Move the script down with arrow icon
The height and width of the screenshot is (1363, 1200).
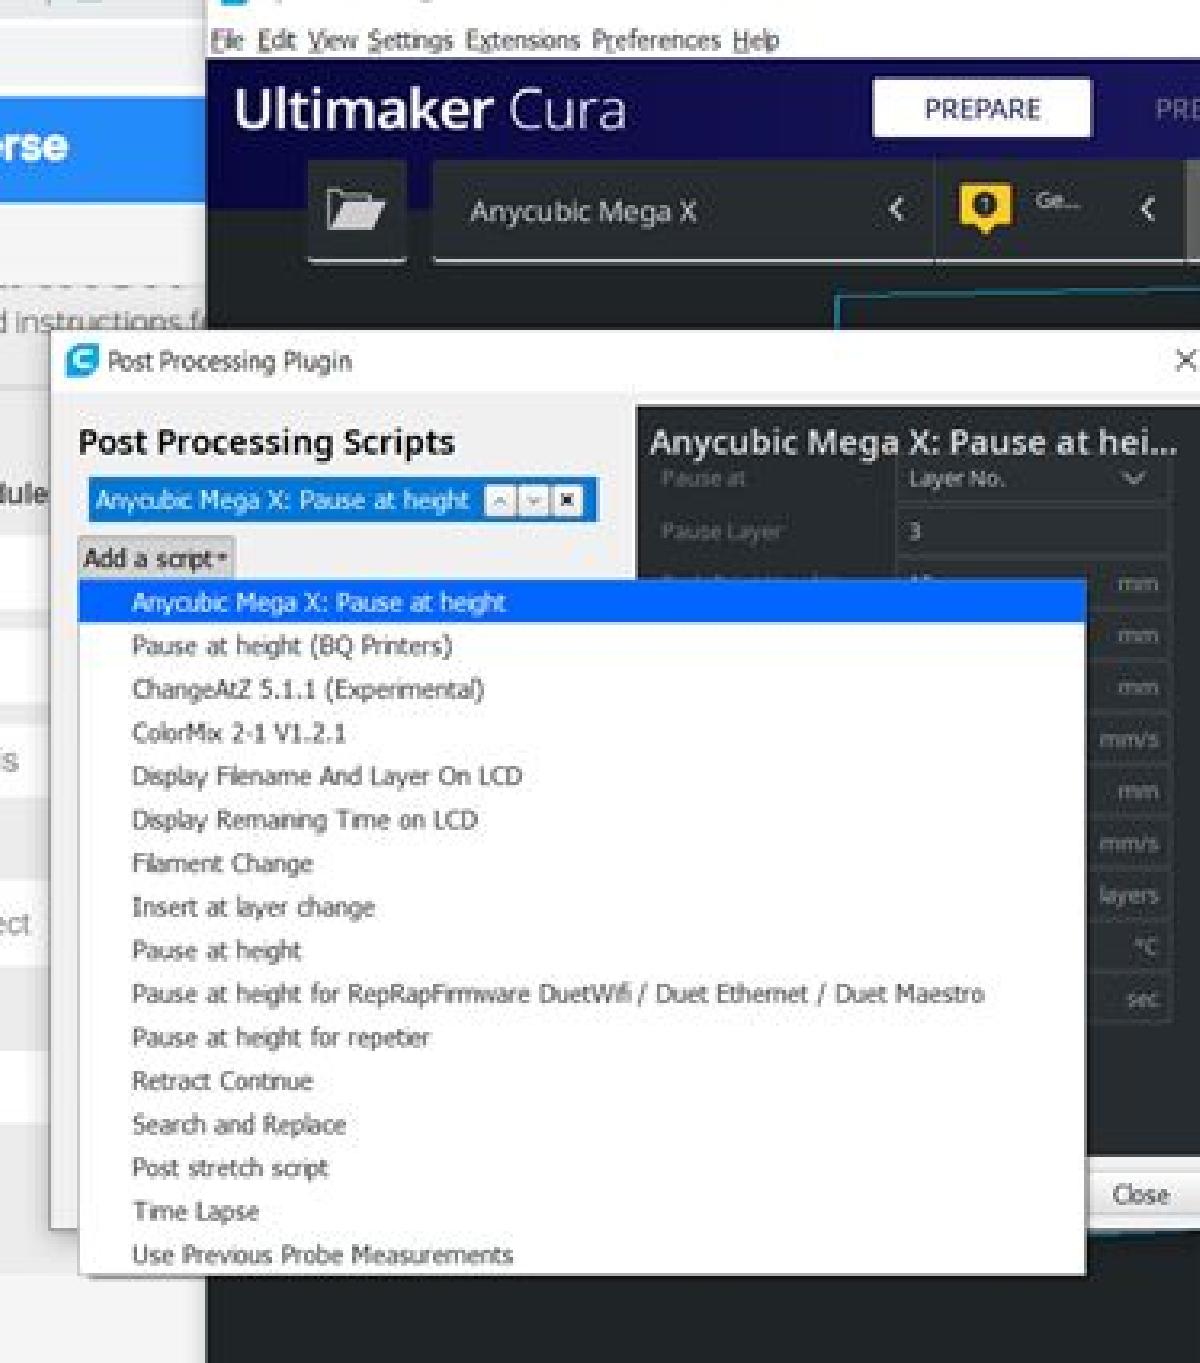point(534,500)
